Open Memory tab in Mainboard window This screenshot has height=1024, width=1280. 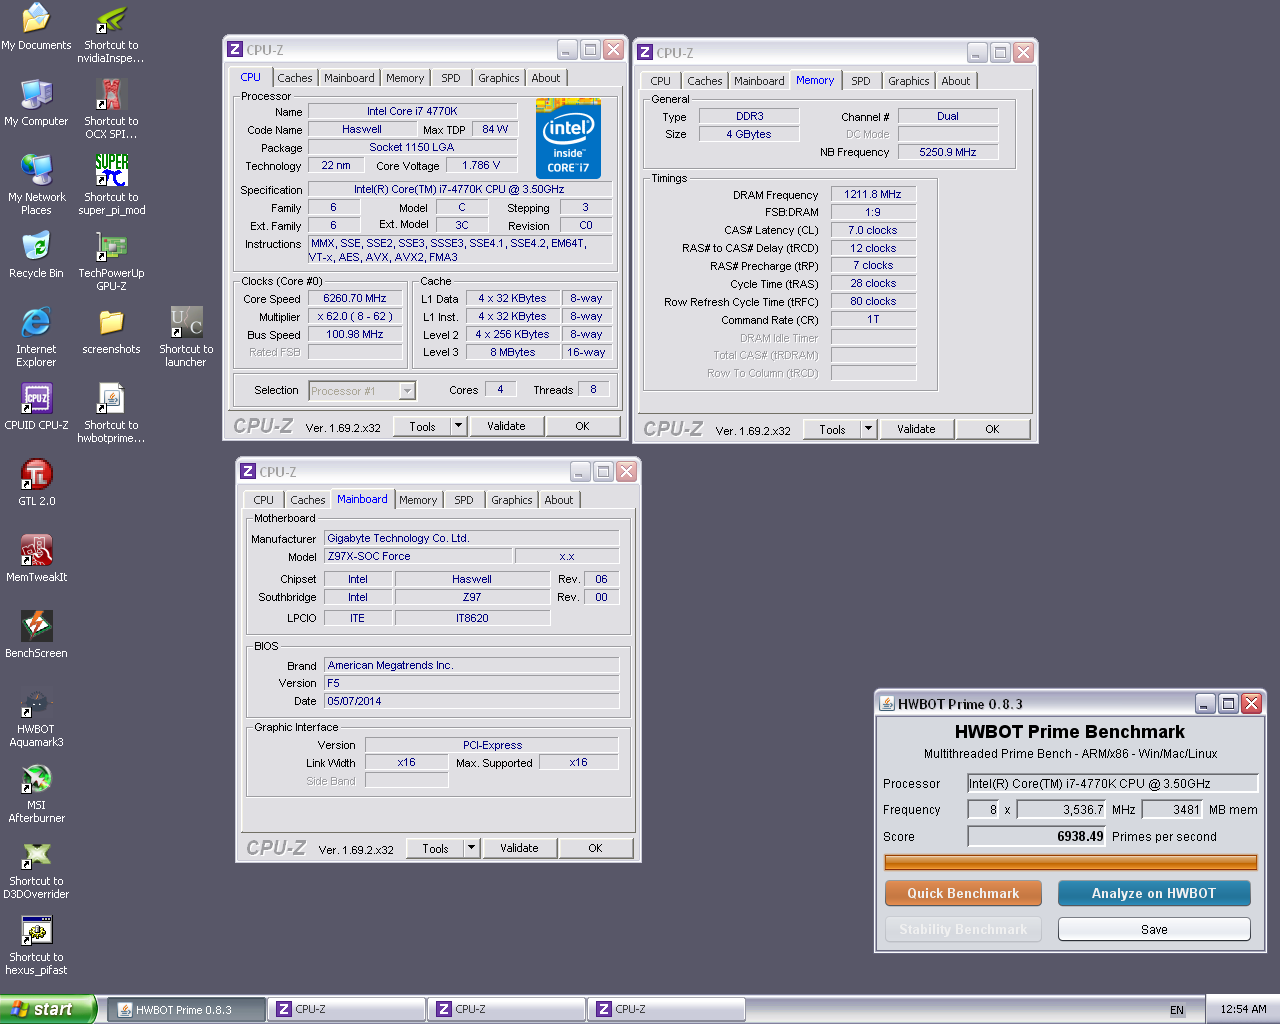click(x=418, y=500)
